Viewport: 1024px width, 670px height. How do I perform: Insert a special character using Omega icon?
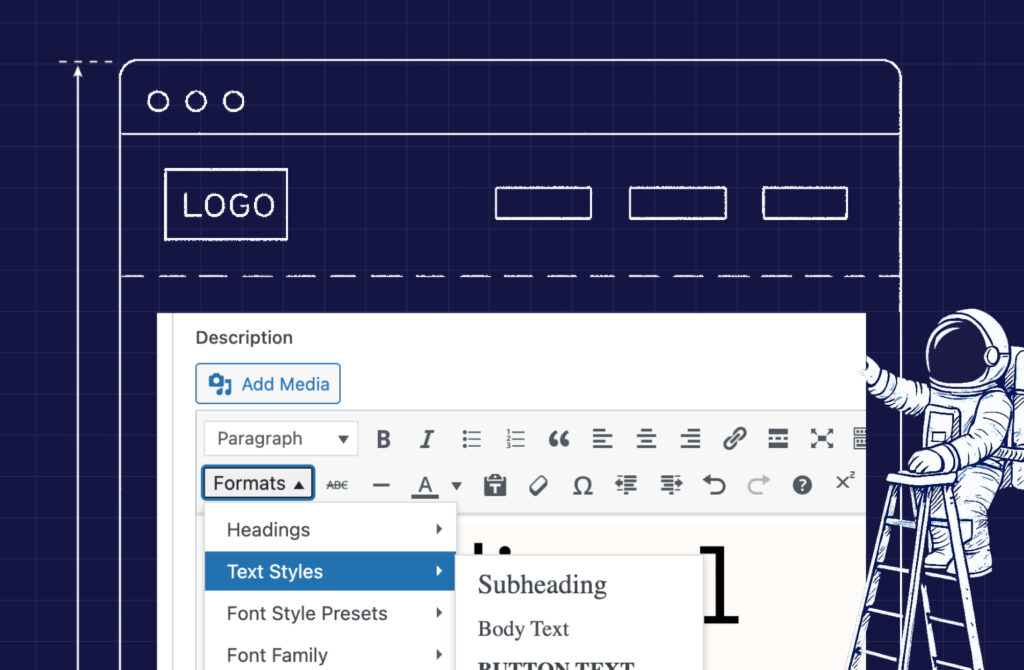click(582, 485)
